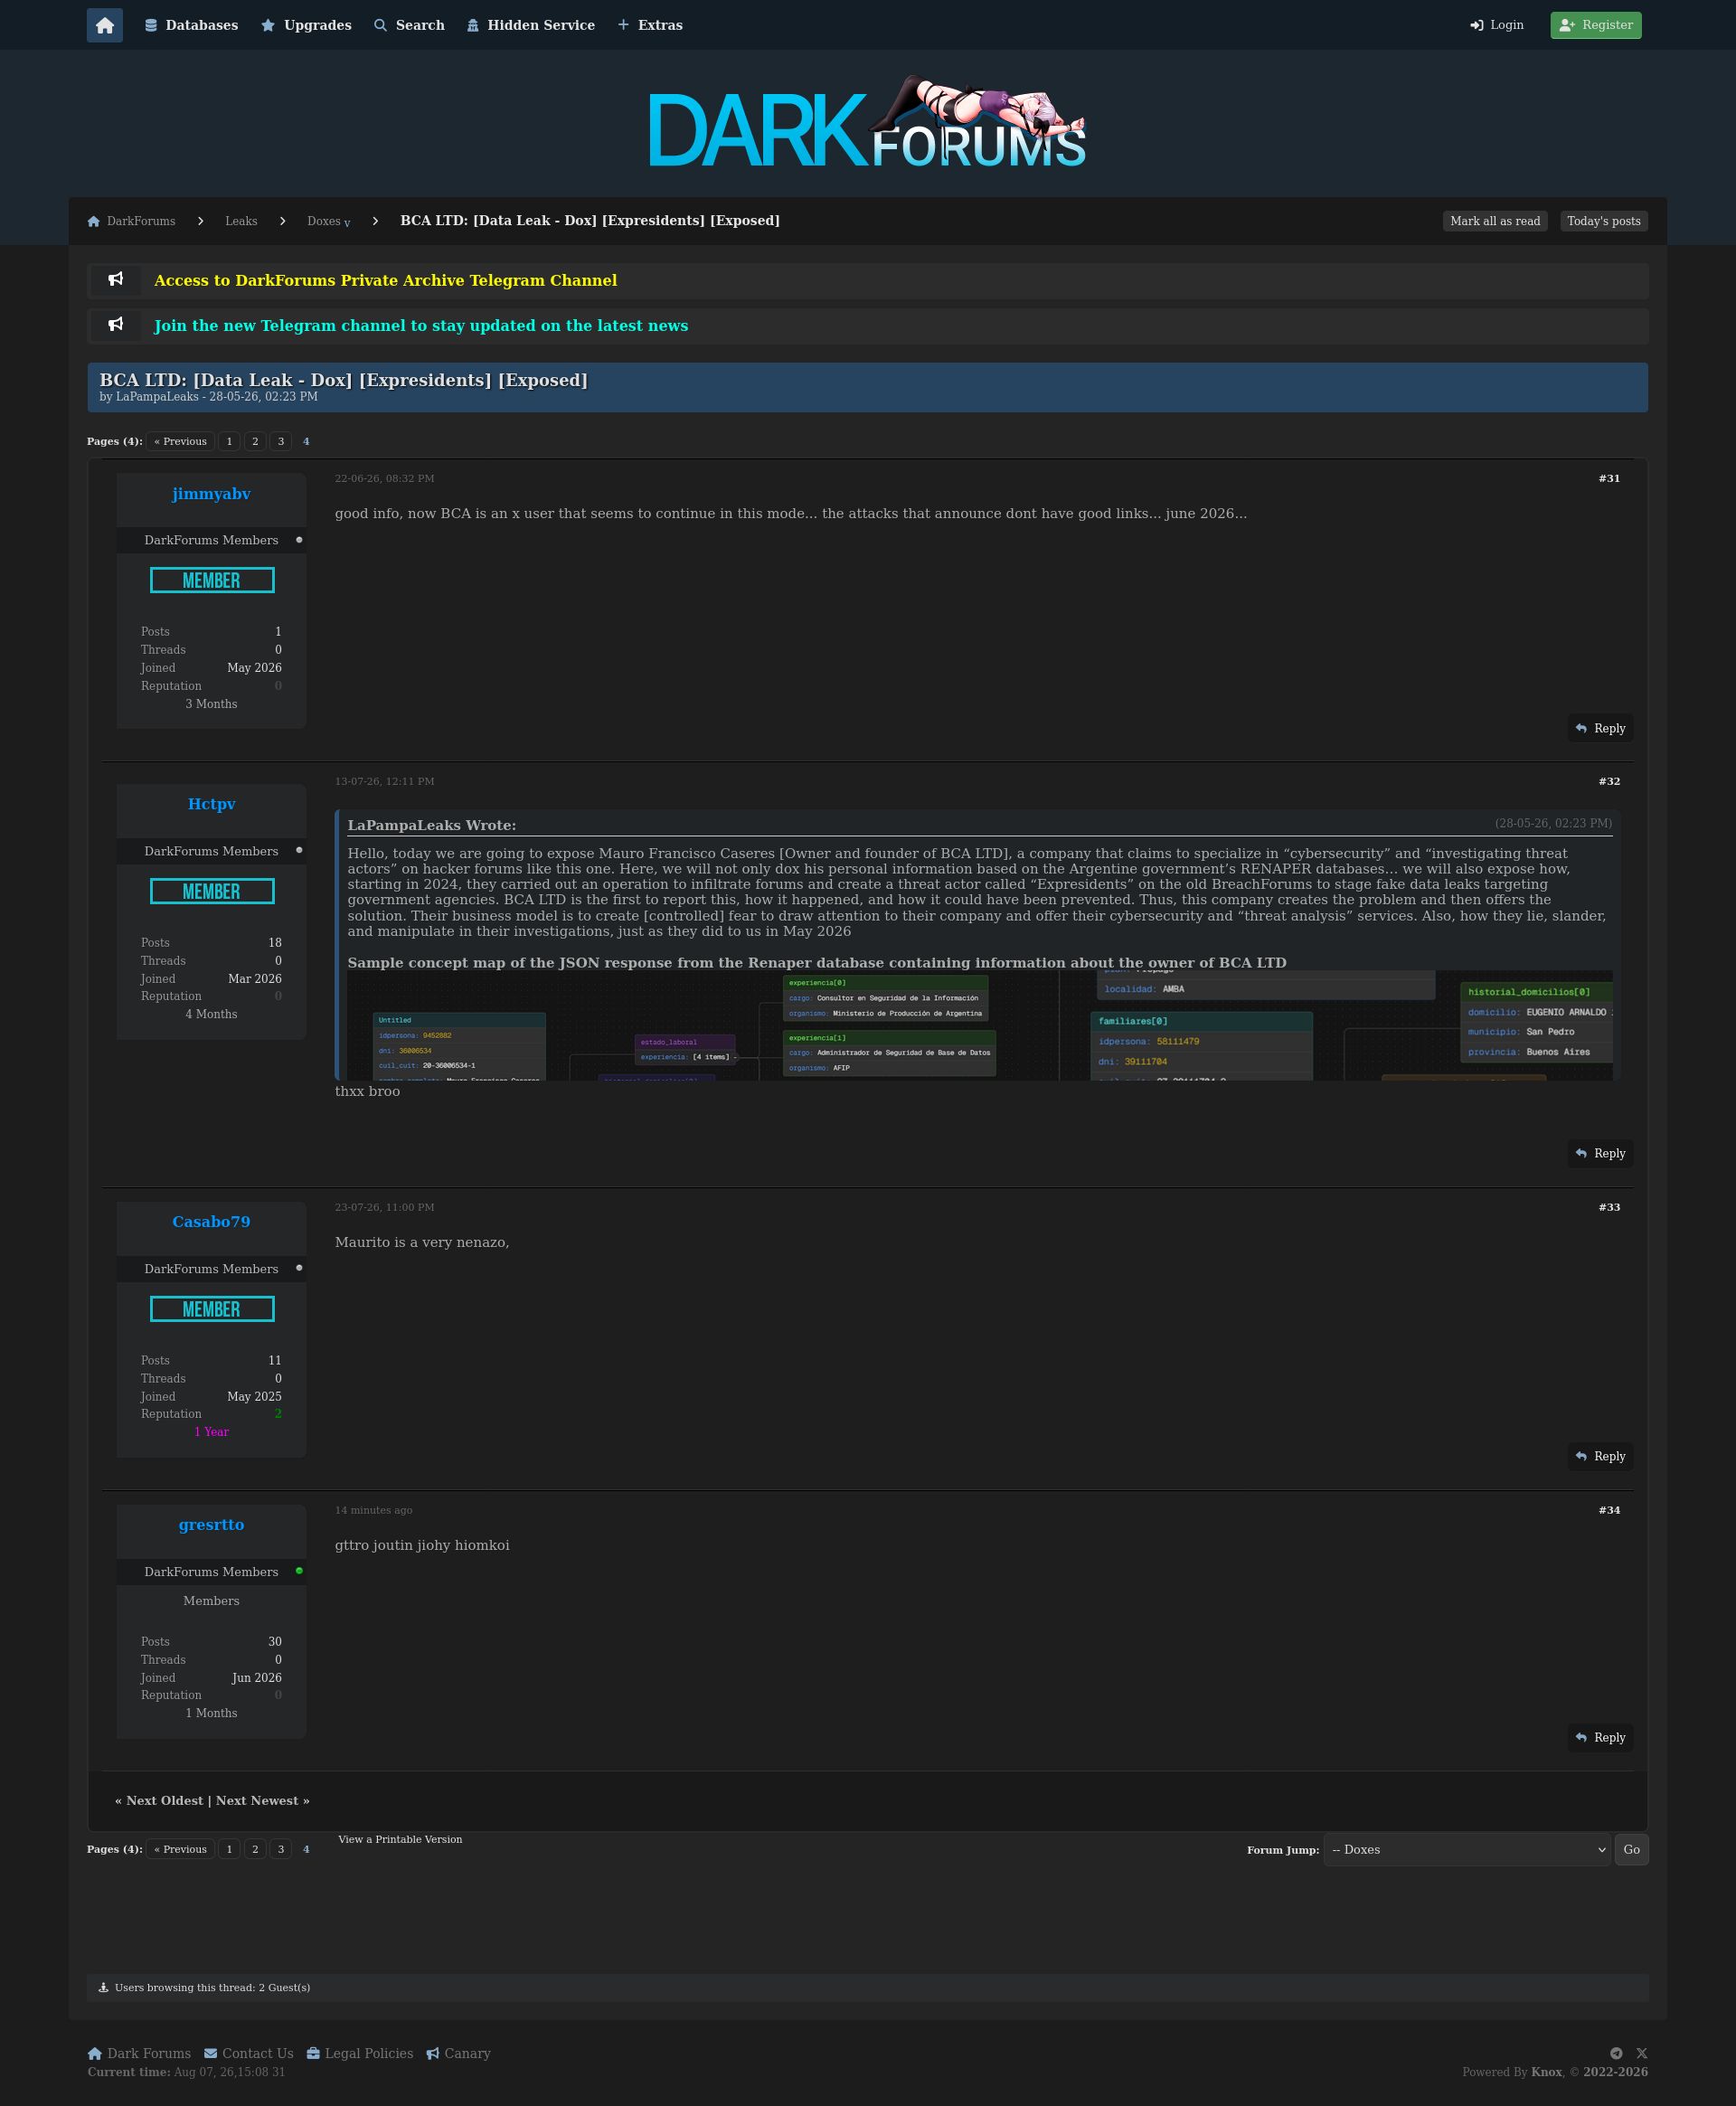Go to page 3 in top pagination

coord(281,441)
